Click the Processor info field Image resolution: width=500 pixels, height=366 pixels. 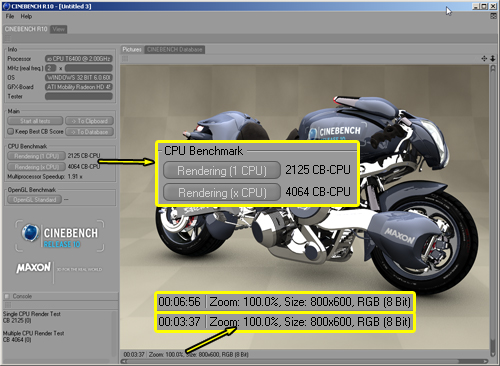[79, 59]
